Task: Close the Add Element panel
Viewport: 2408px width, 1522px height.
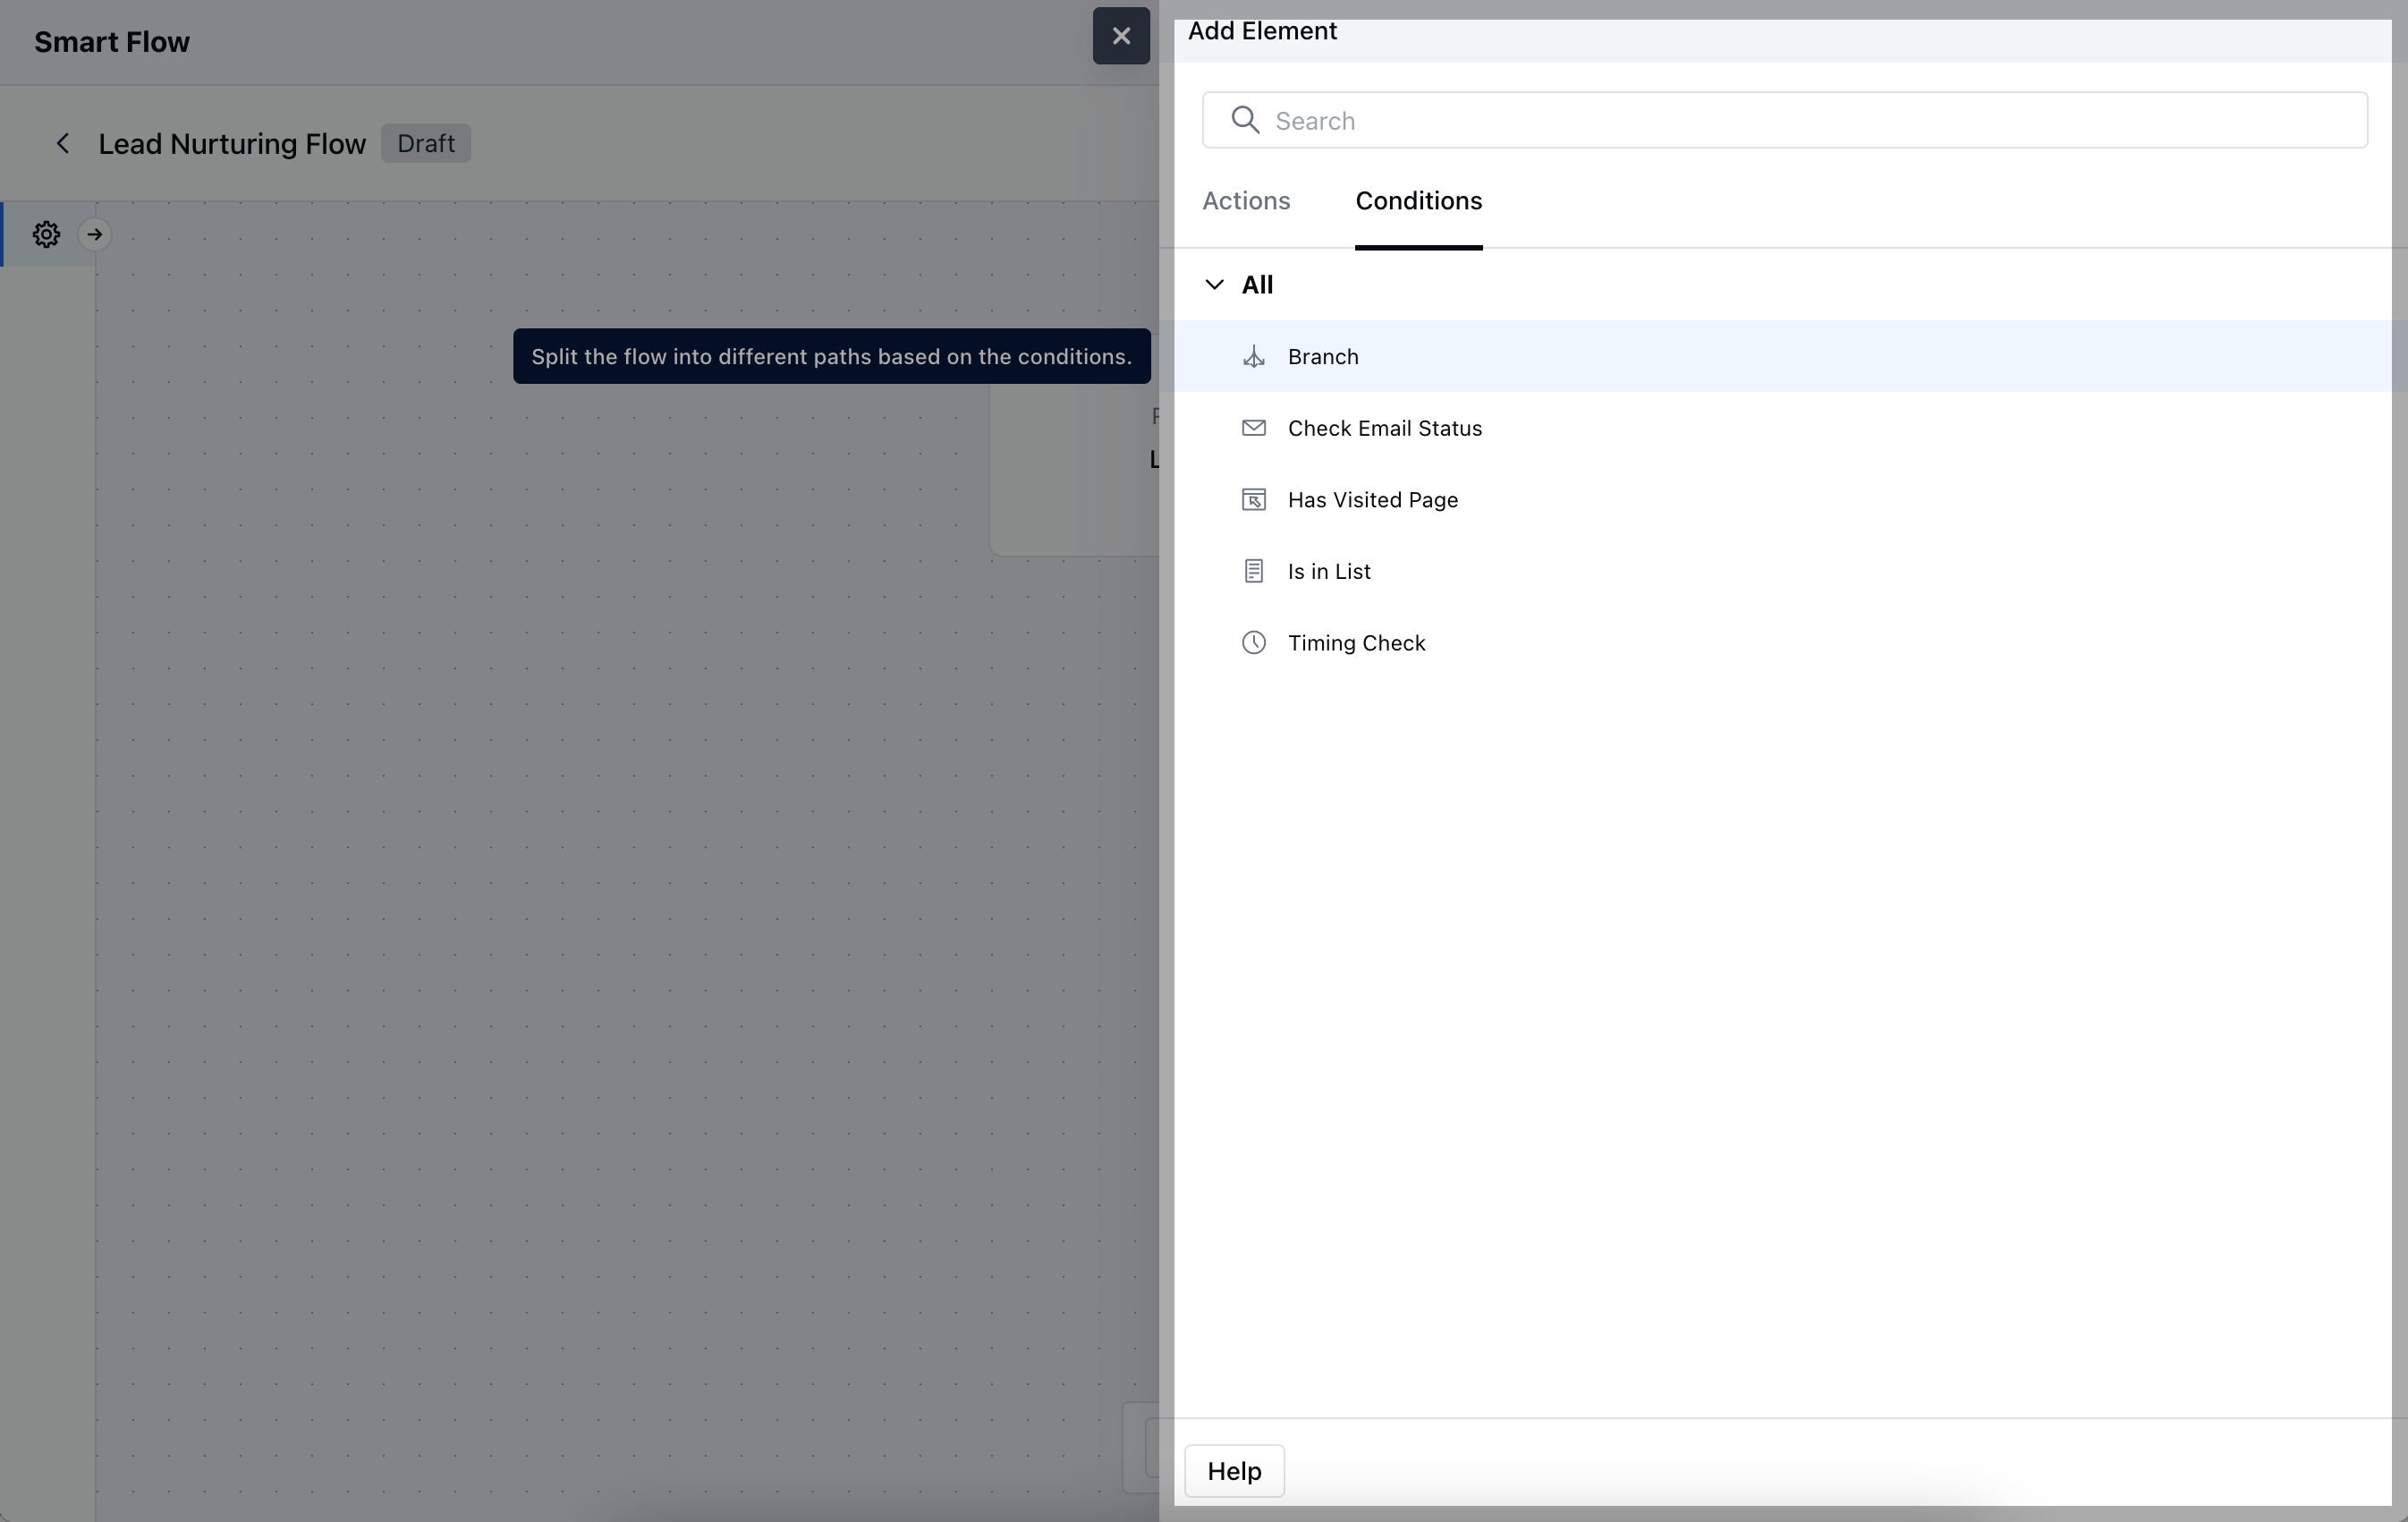Action: (1121, 36)
